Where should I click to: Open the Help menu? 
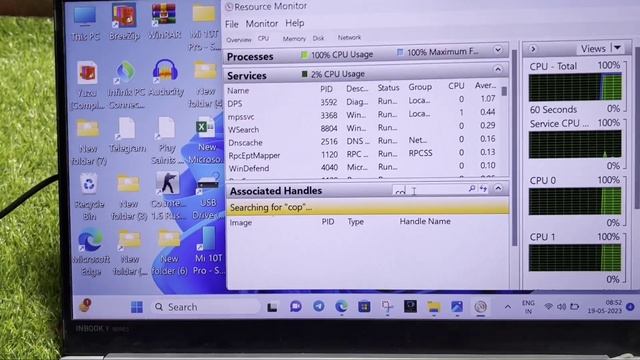[x=295, y=23]
